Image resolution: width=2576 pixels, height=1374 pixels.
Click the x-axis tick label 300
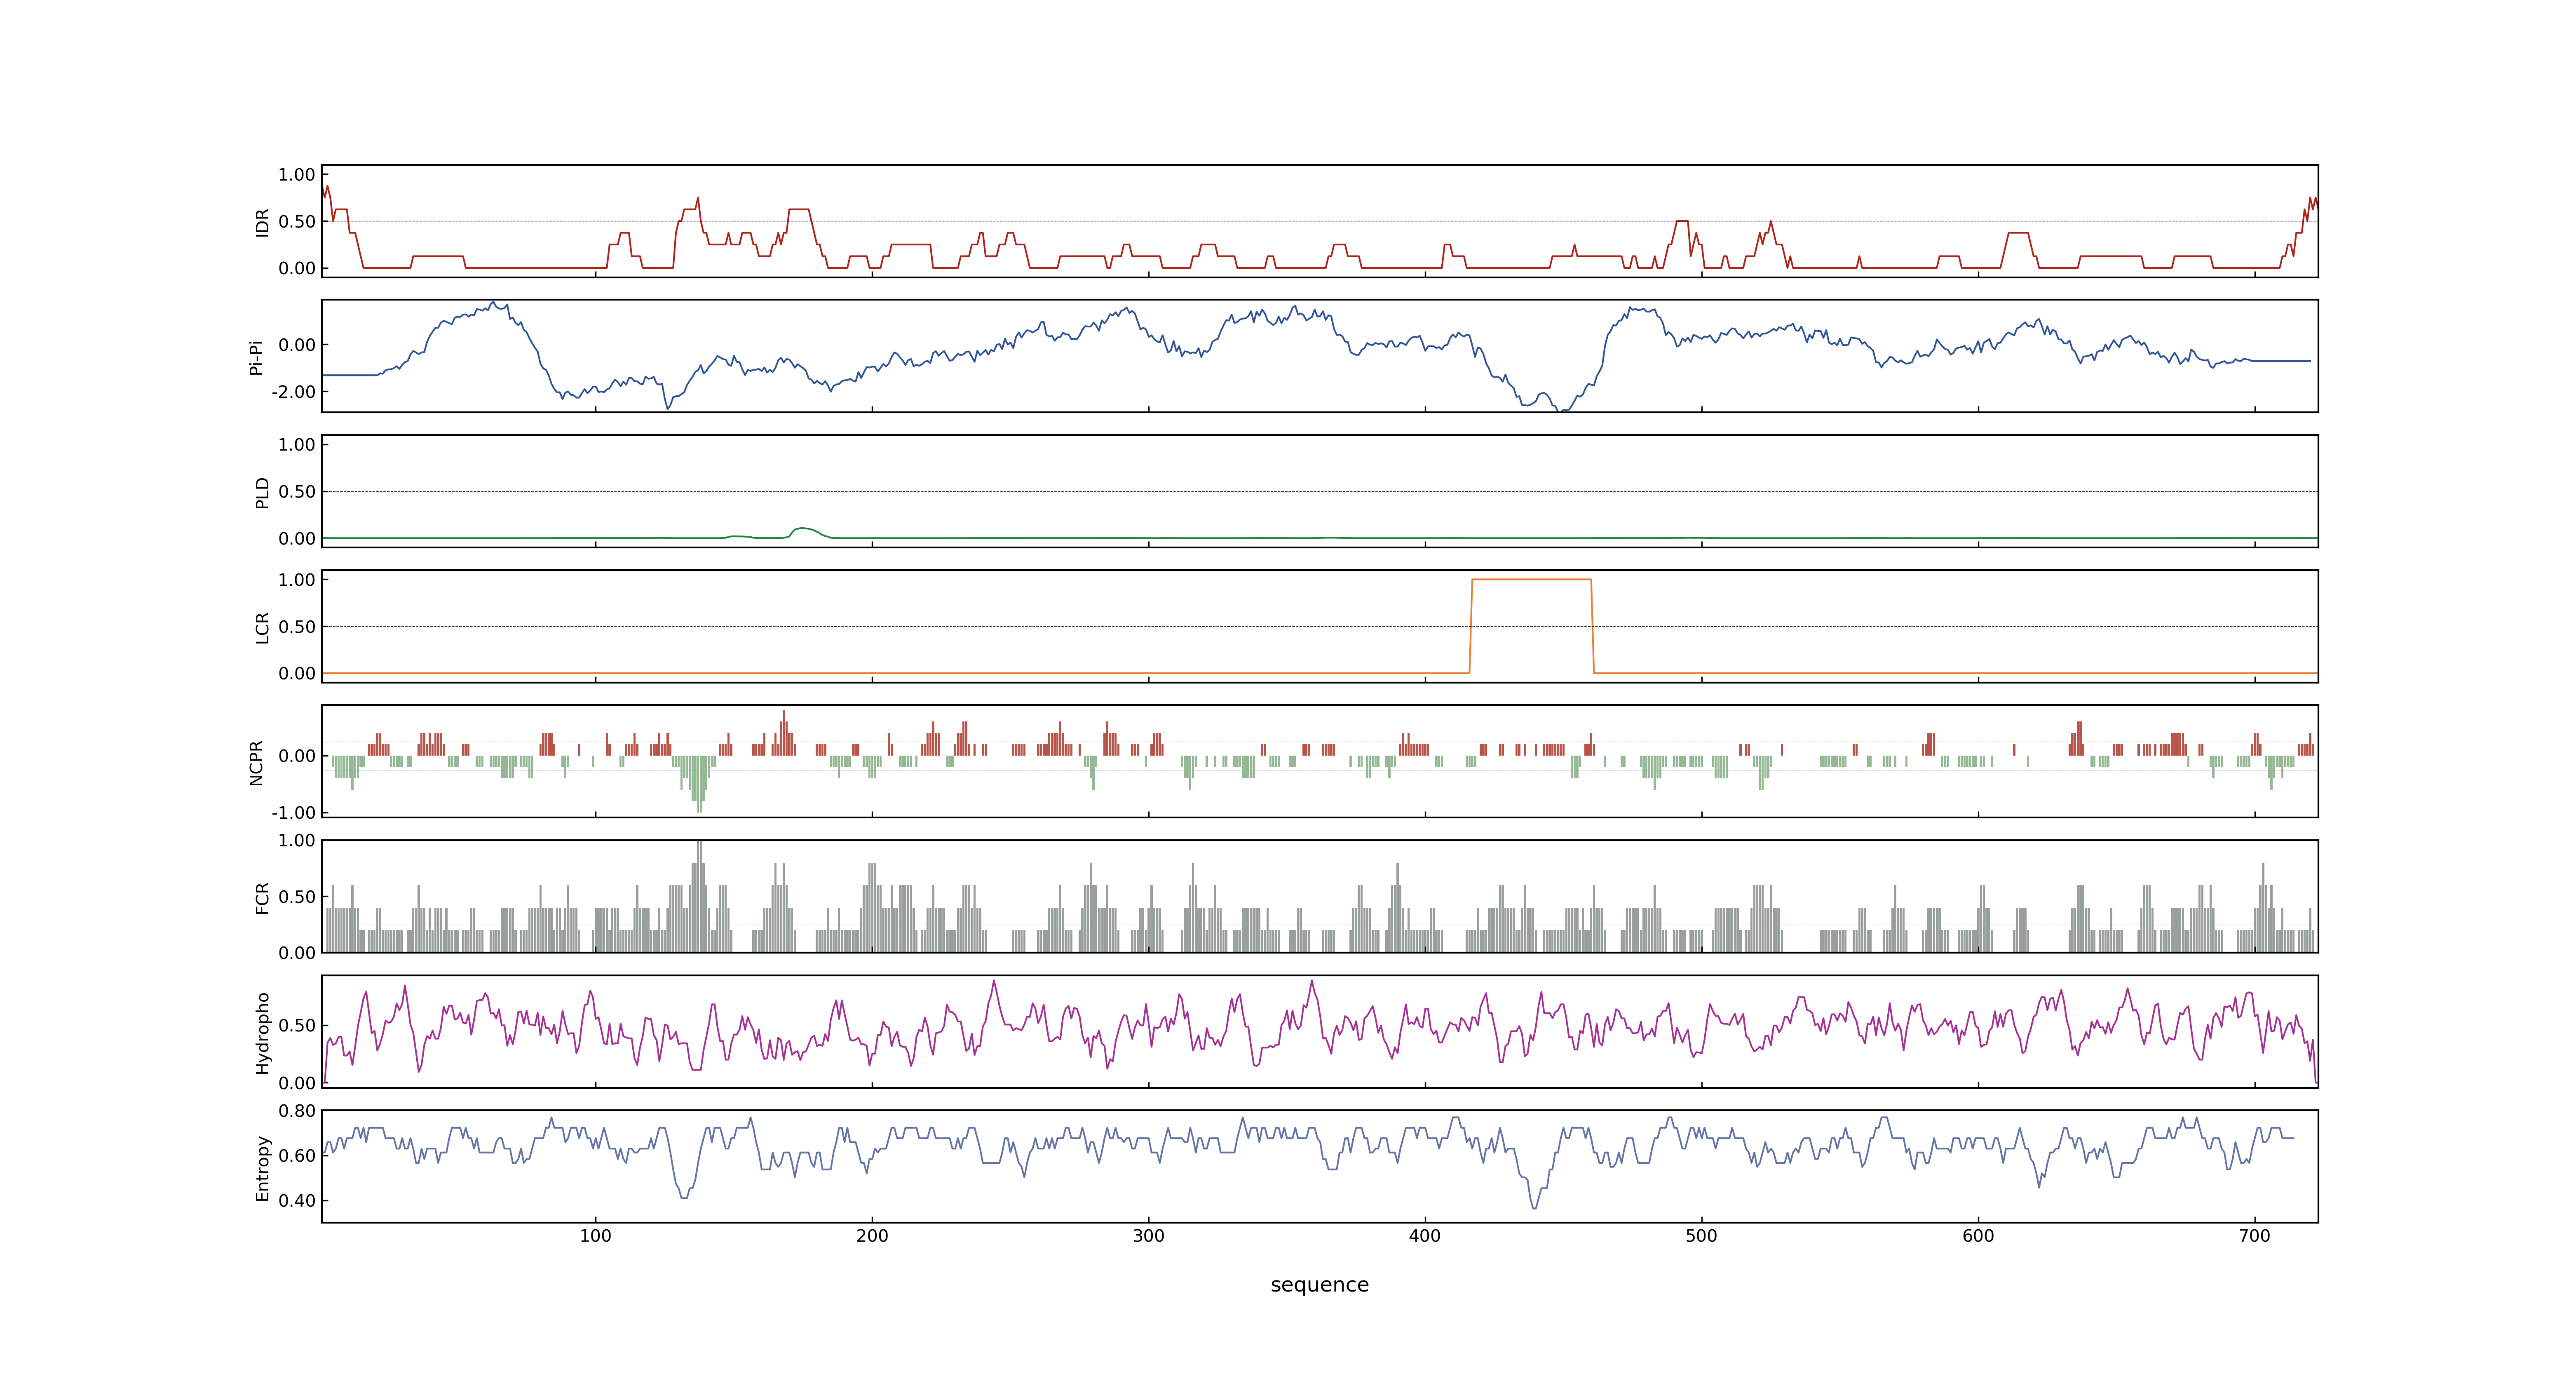pos(1149,1236)
